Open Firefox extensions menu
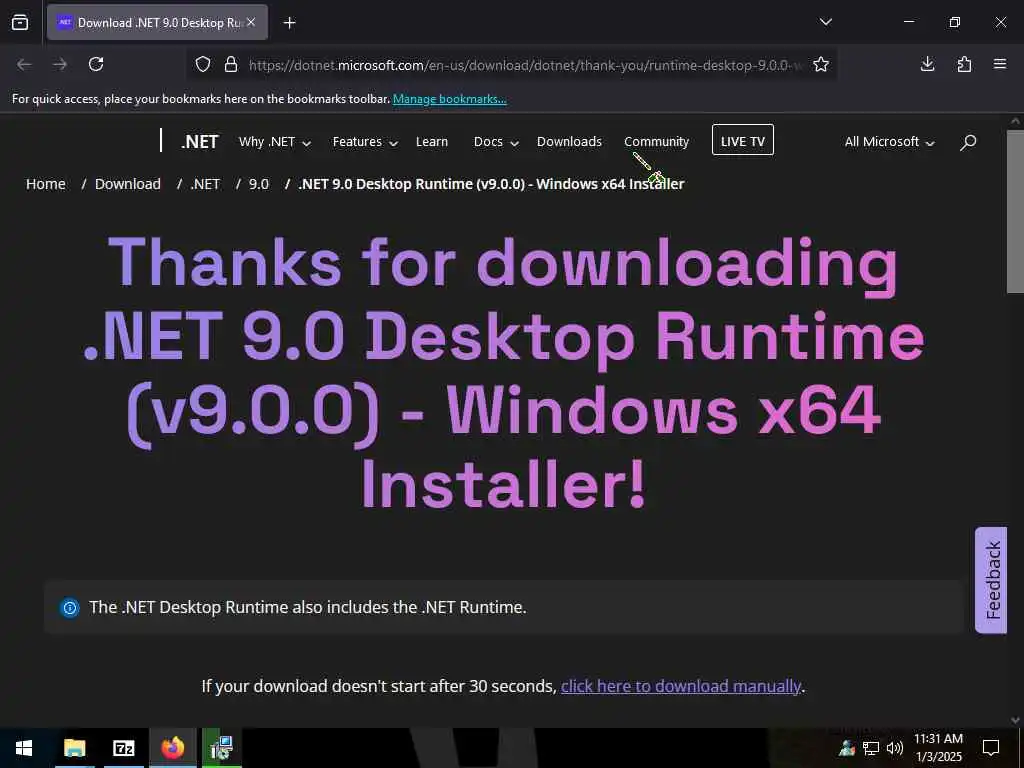This screenshot has height=768, width=1024. (964, 64)
